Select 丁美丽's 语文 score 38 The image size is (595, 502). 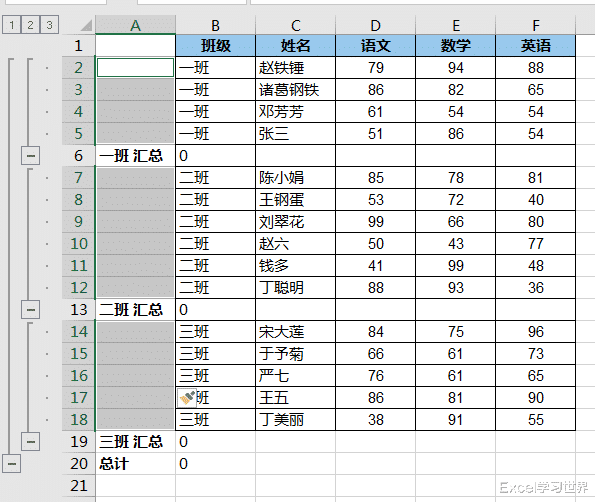coord(376,420)
